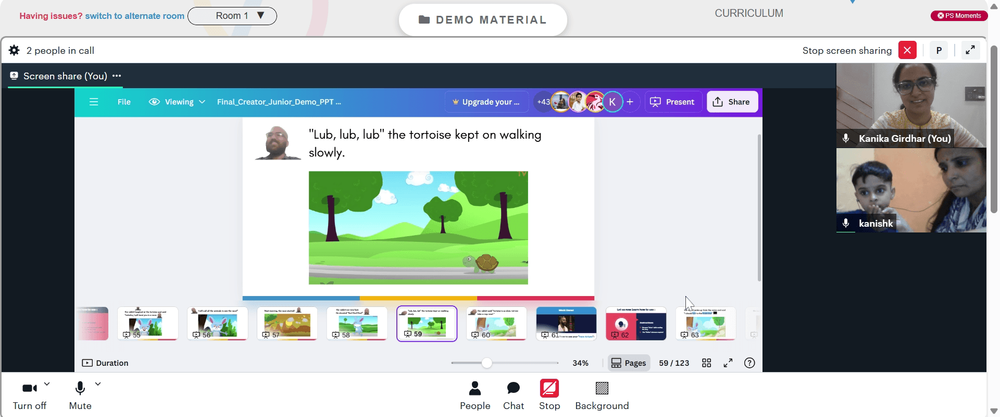Toggle the Pages thumbnail view
Screen dimensions: 1000x417
(x=628, y=363)
